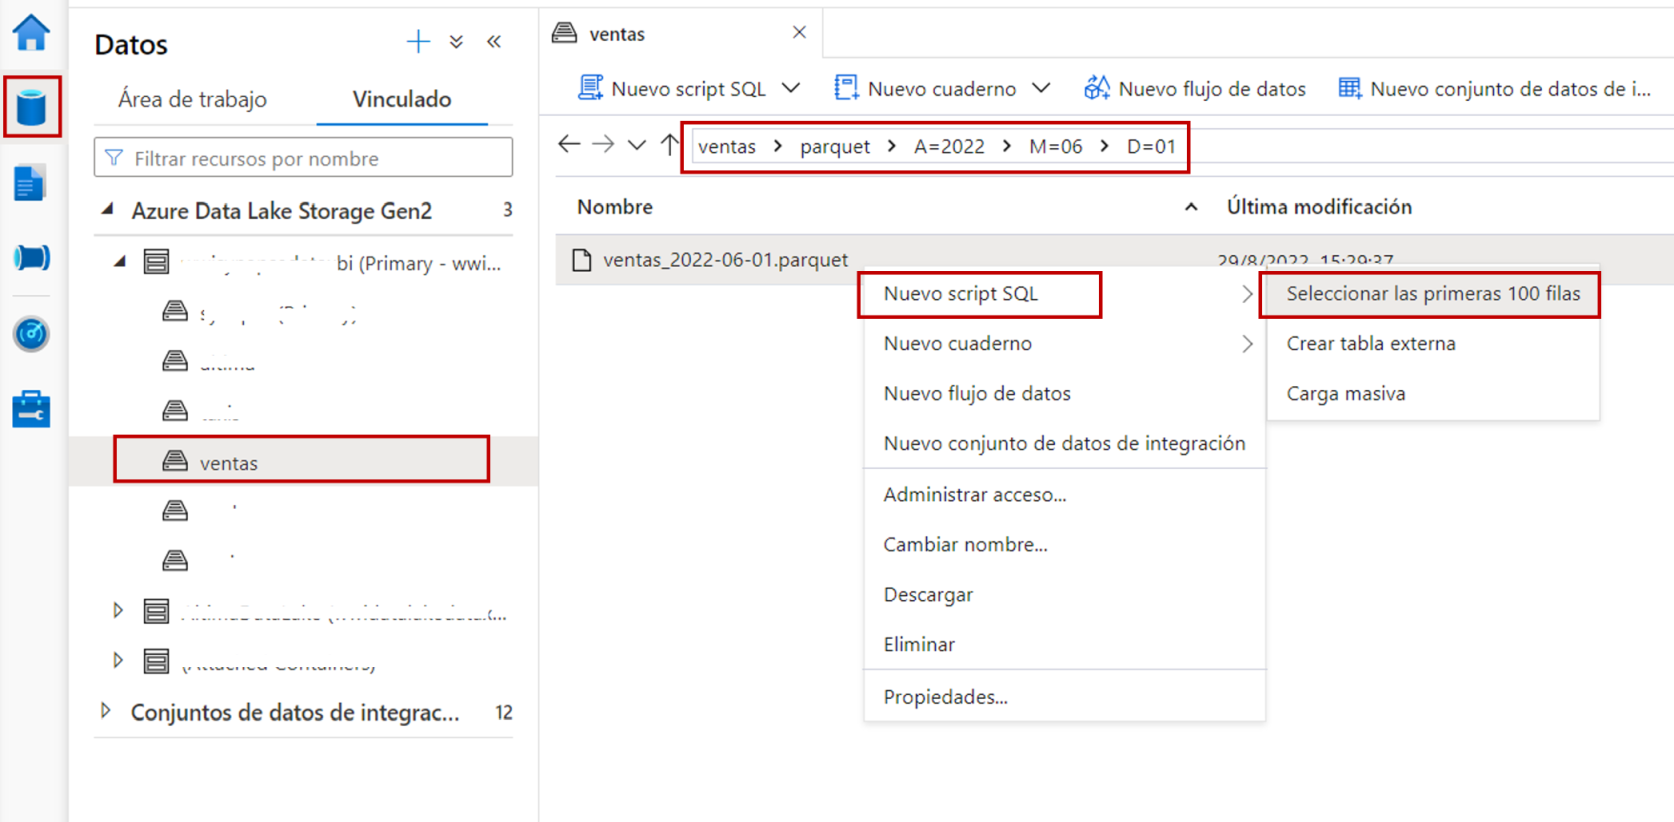1674x822 pixels.
Task: Click ventas breadcrumb in path
Action: coord(727,146)
